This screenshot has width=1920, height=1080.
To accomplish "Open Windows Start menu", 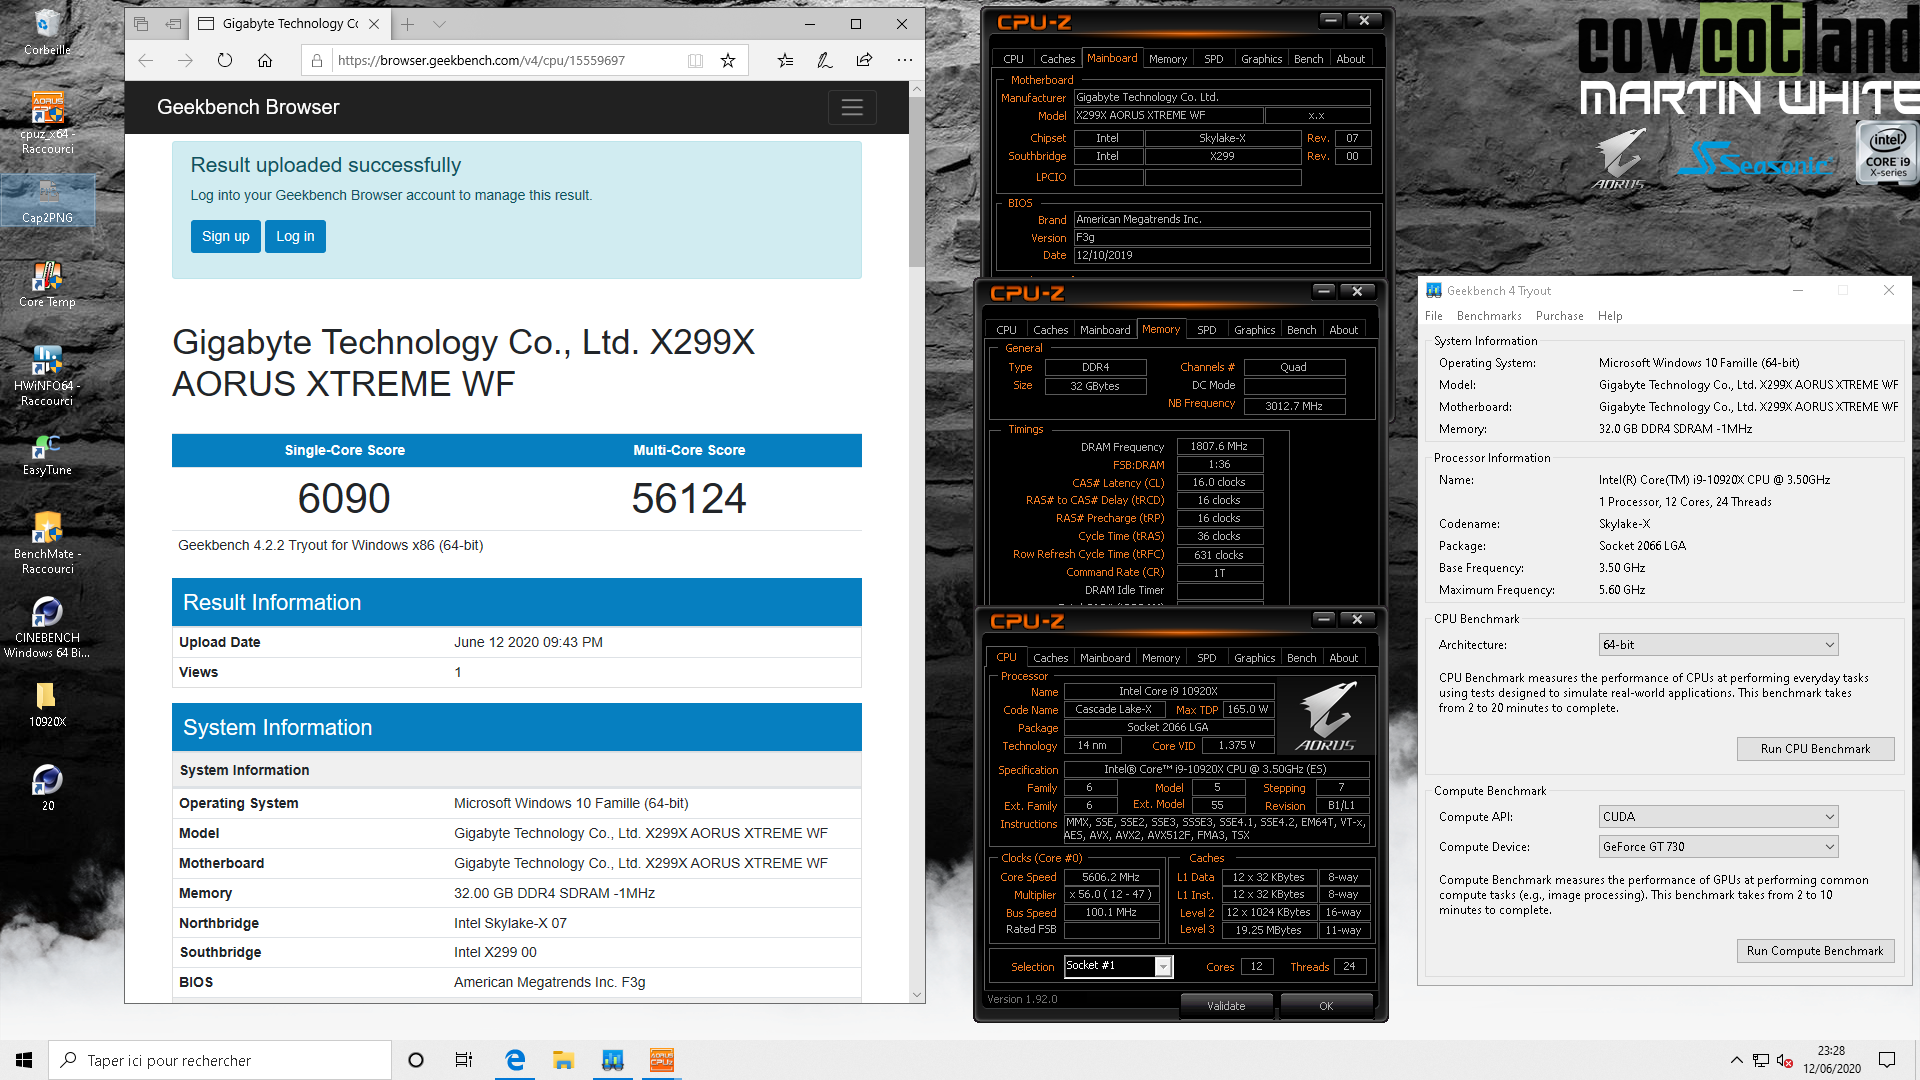I will pos(24,1060).
